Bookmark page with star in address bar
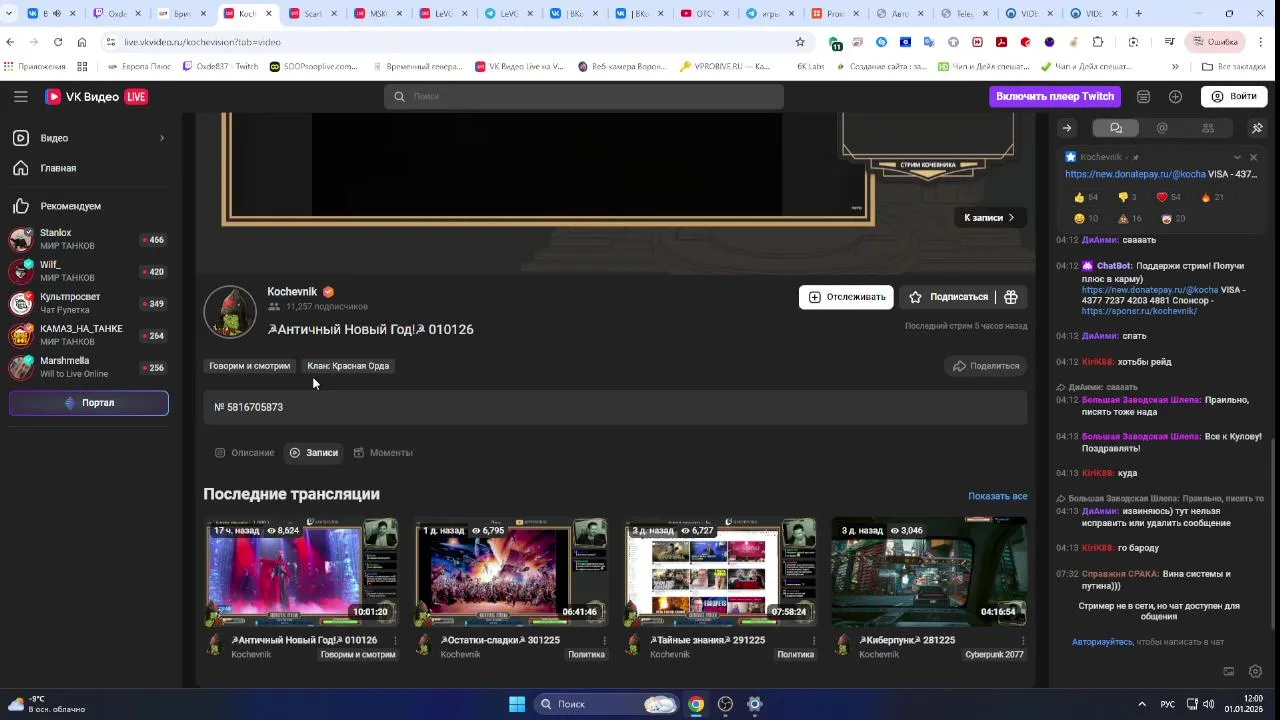 pyautogui.click(x=800, y=42)
